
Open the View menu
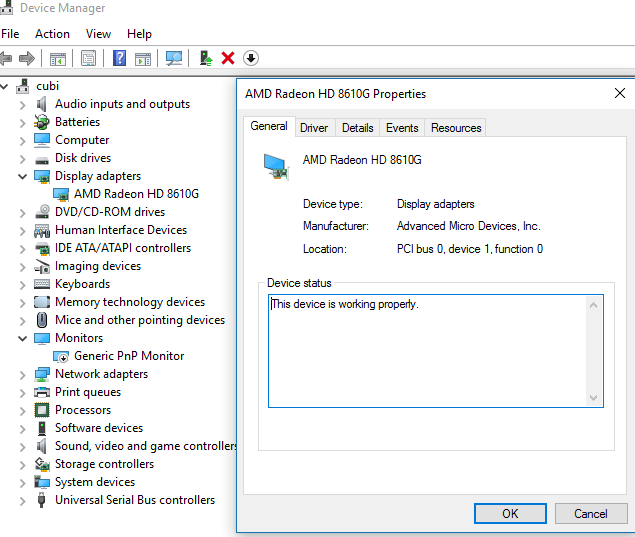[x=98, y=34]
